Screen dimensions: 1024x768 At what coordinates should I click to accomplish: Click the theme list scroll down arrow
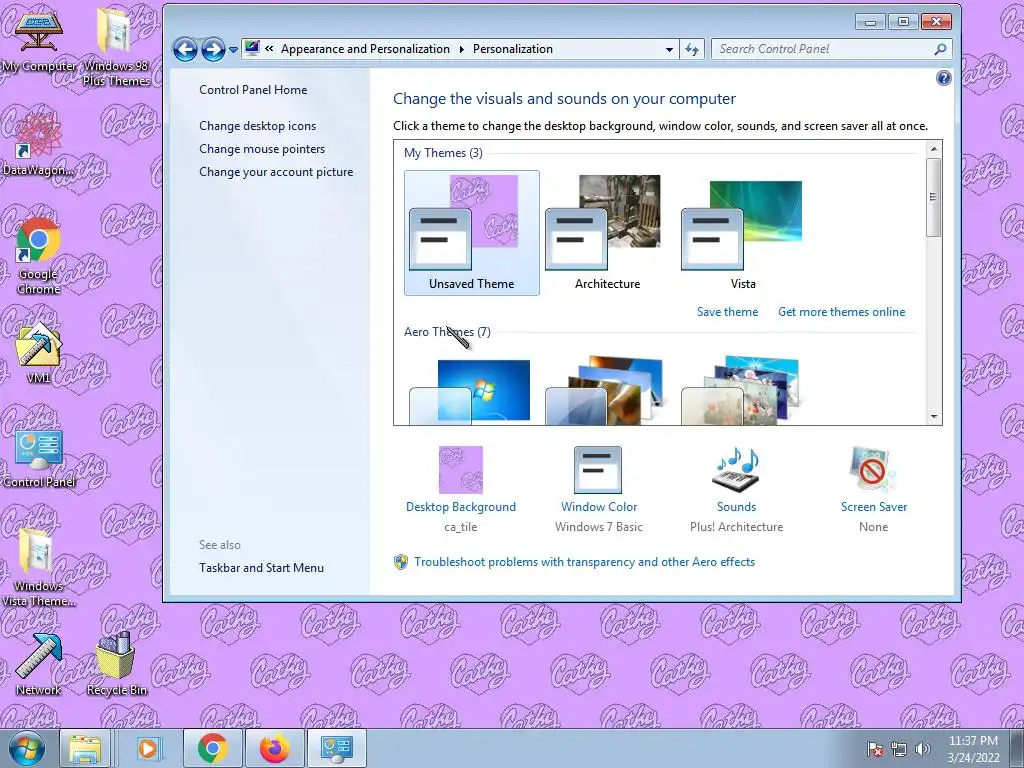coord(934,416)
